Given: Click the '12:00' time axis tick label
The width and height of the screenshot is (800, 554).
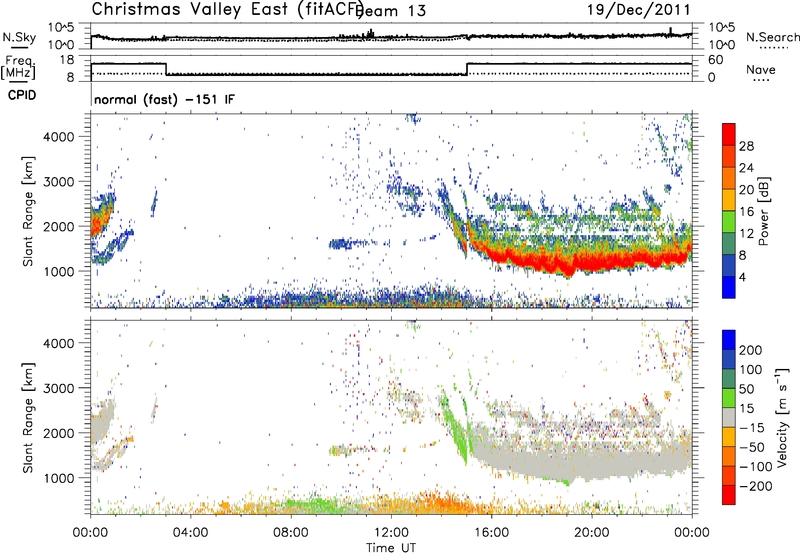Looking at the screenshot, I should (391, 533).
